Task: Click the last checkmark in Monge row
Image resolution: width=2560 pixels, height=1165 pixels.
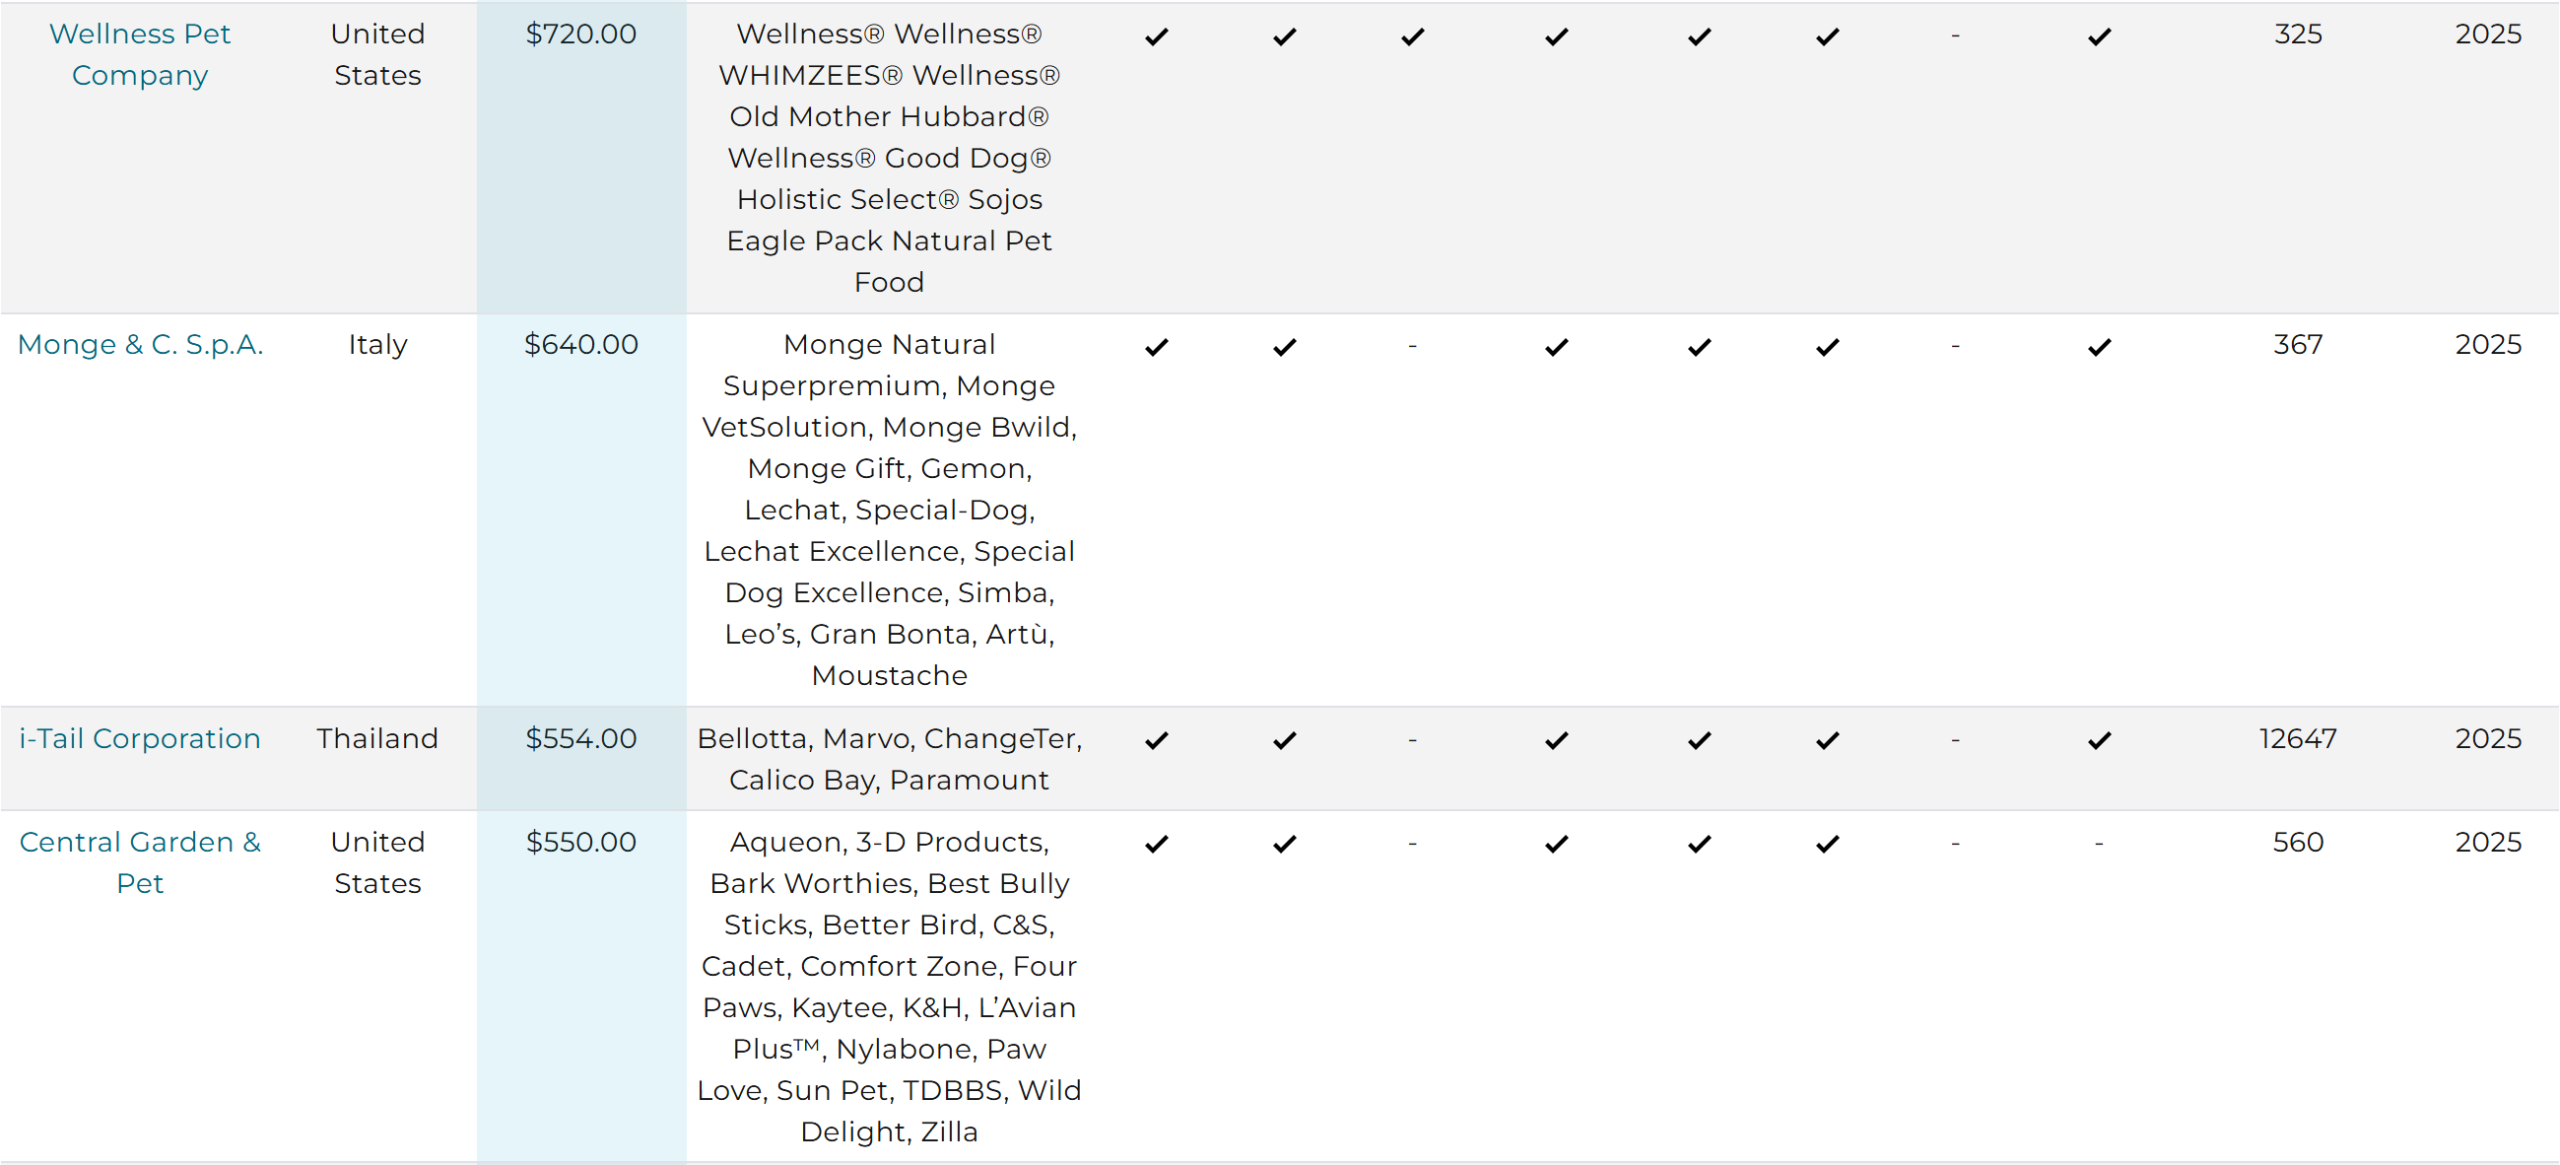Action: 2099,347
